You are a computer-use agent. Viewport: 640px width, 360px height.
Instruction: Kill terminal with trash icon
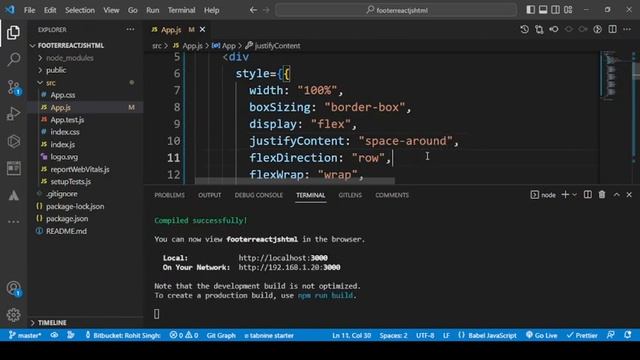tap(602, 195)
